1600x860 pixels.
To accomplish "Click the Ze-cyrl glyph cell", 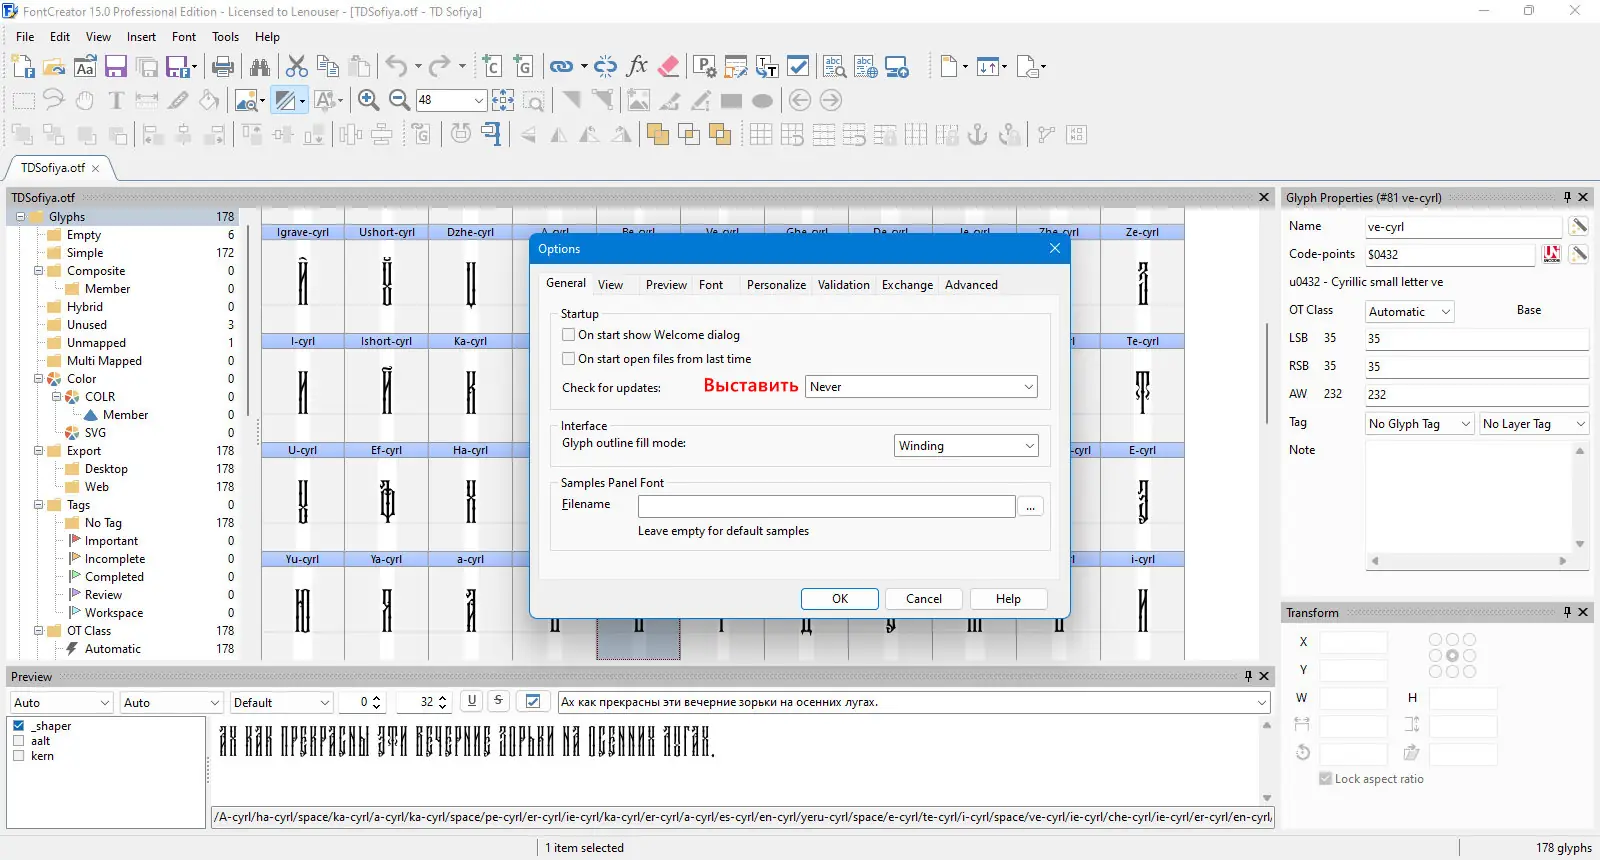I will tap(1142, 280).
